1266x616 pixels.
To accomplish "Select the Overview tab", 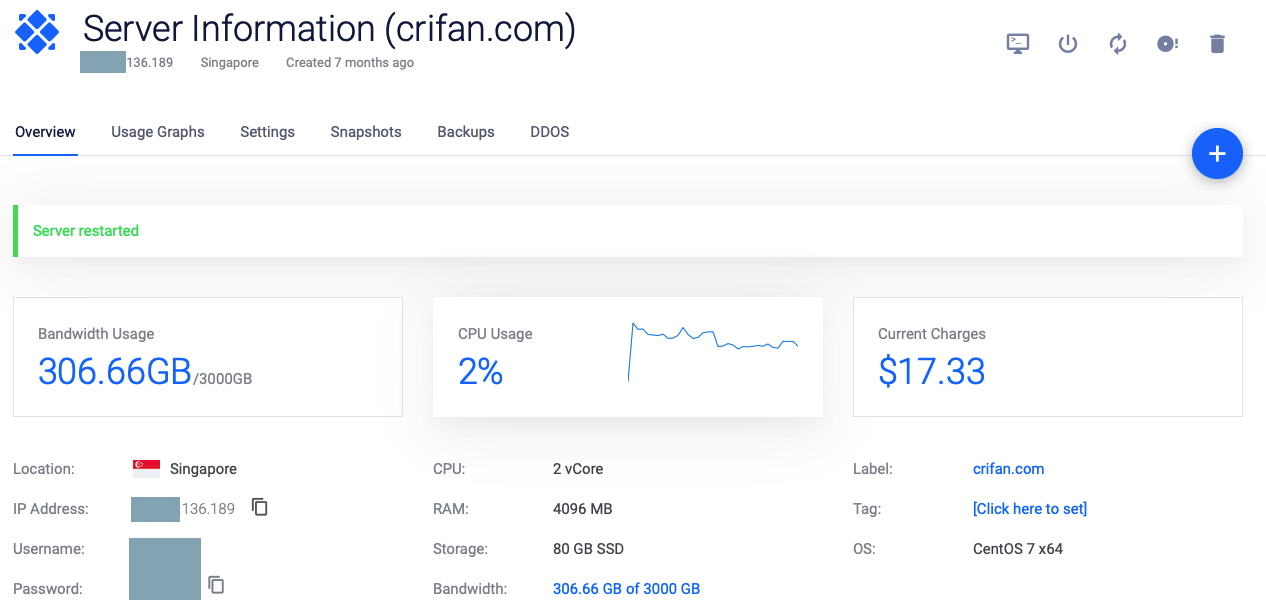I will pos(45,132).
